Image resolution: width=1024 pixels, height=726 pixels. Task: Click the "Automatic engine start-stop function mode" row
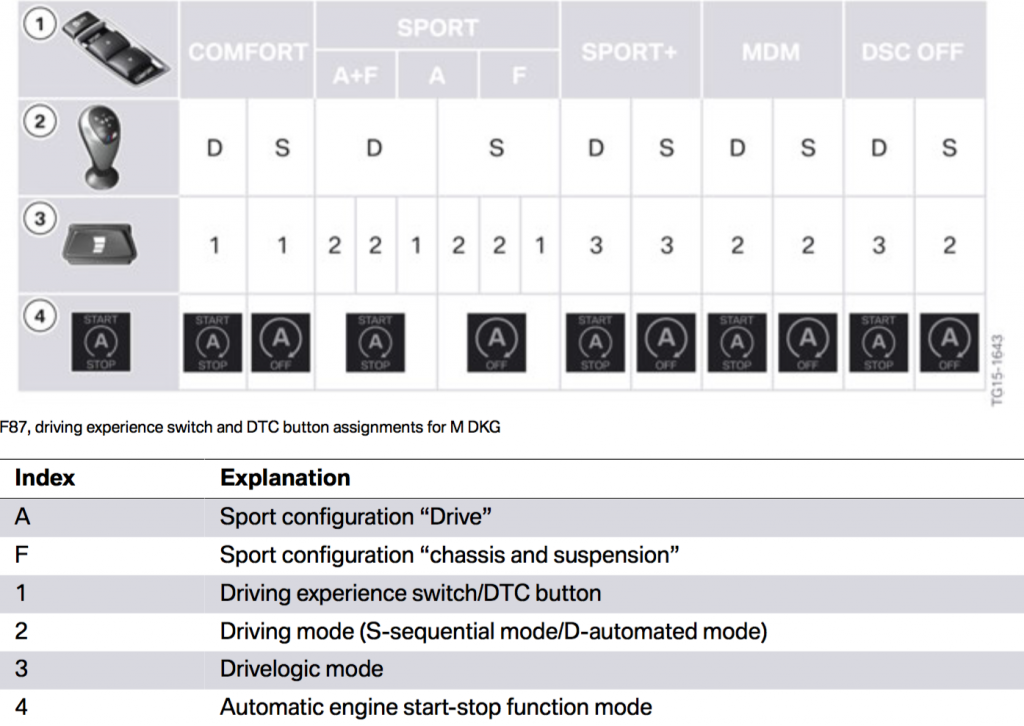click(x=435, y=707)
